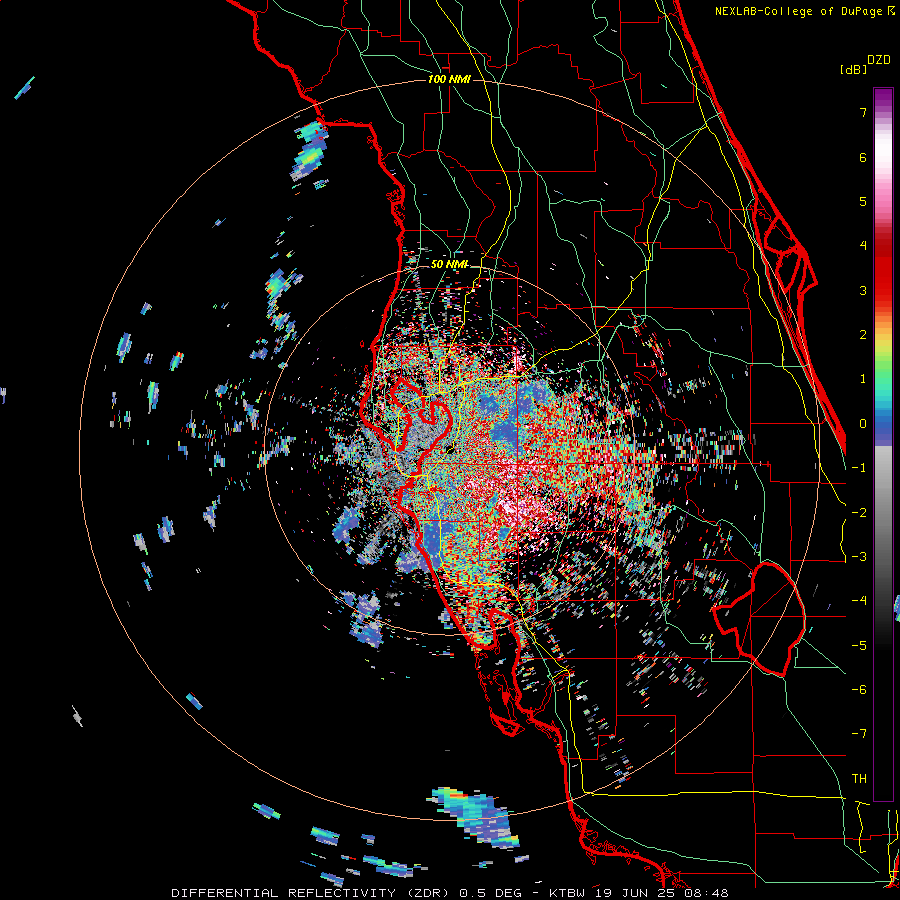Click the -3 dB scale tick label
Screen dimensions: 900x900
859,557
